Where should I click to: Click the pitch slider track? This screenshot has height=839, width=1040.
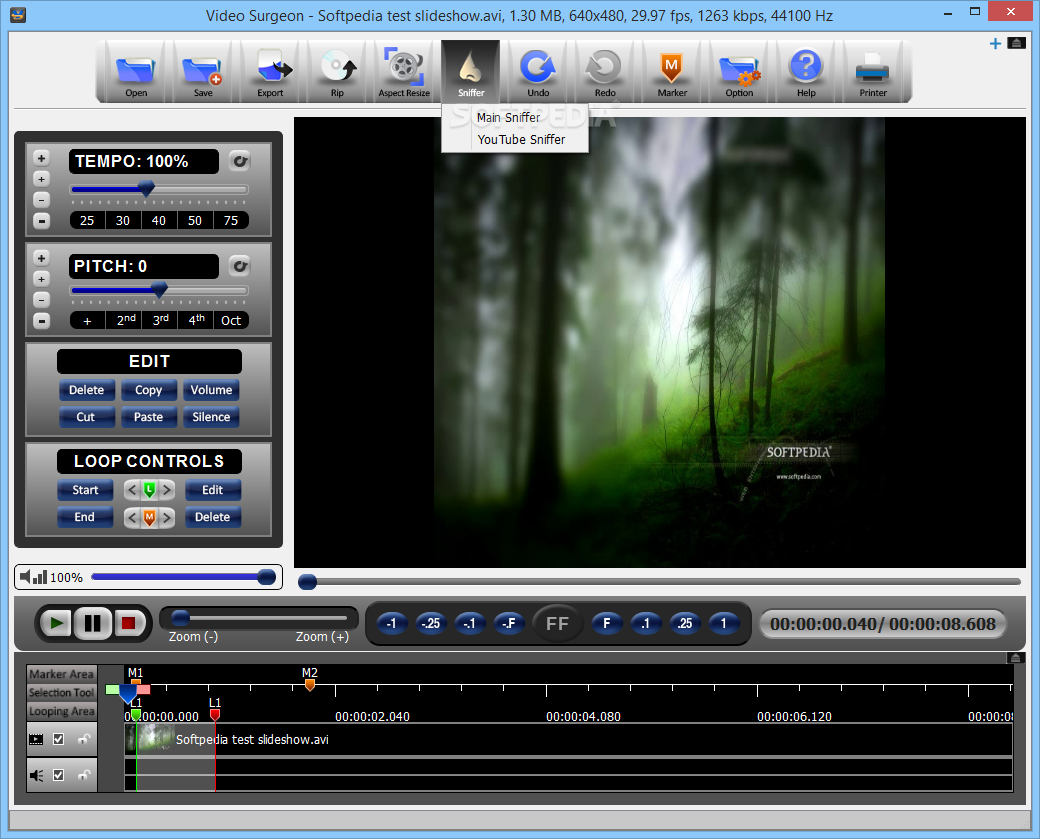point(159,290)
